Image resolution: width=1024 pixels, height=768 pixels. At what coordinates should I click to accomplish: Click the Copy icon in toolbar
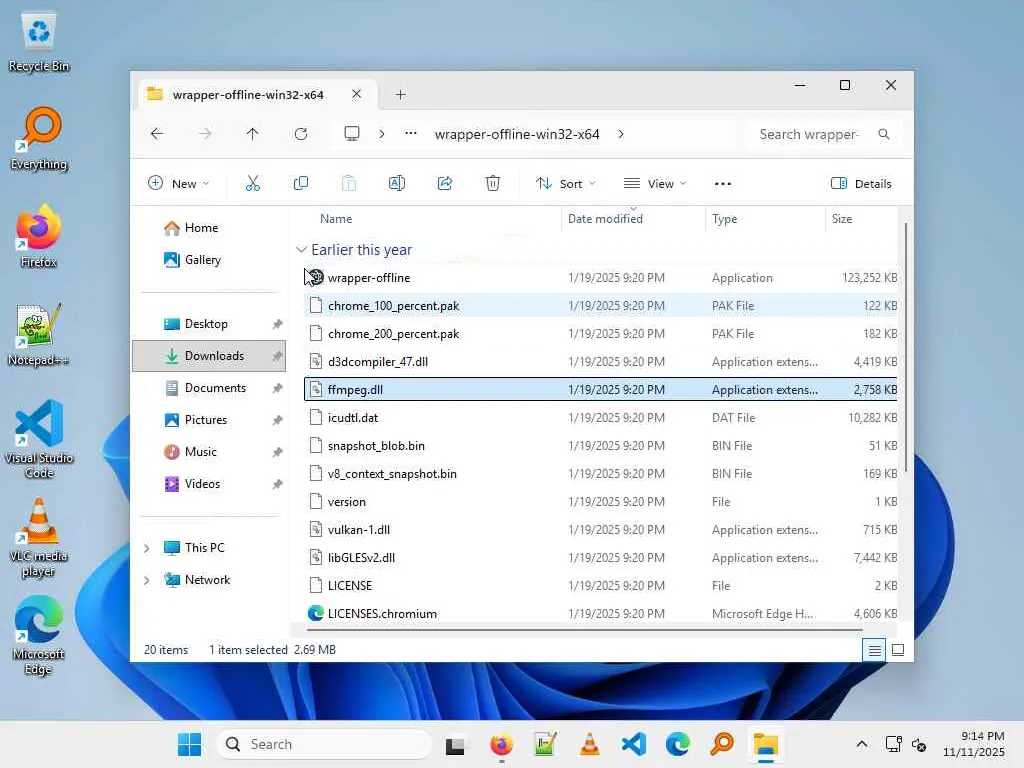point(301,184)
